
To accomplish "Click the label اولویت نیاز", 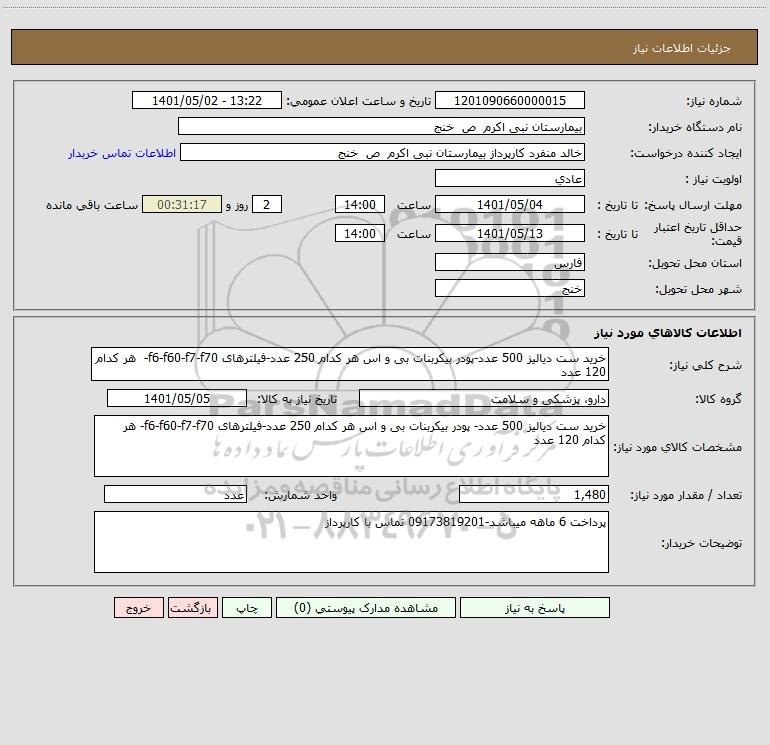I will point(714,179).
